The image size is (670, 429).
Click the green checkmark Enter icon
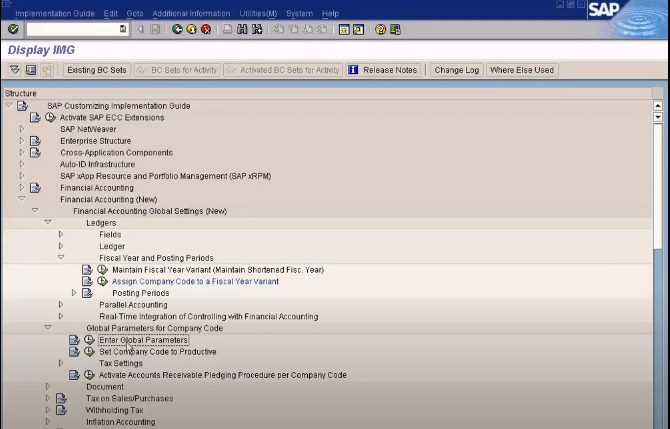pos(13,29)
